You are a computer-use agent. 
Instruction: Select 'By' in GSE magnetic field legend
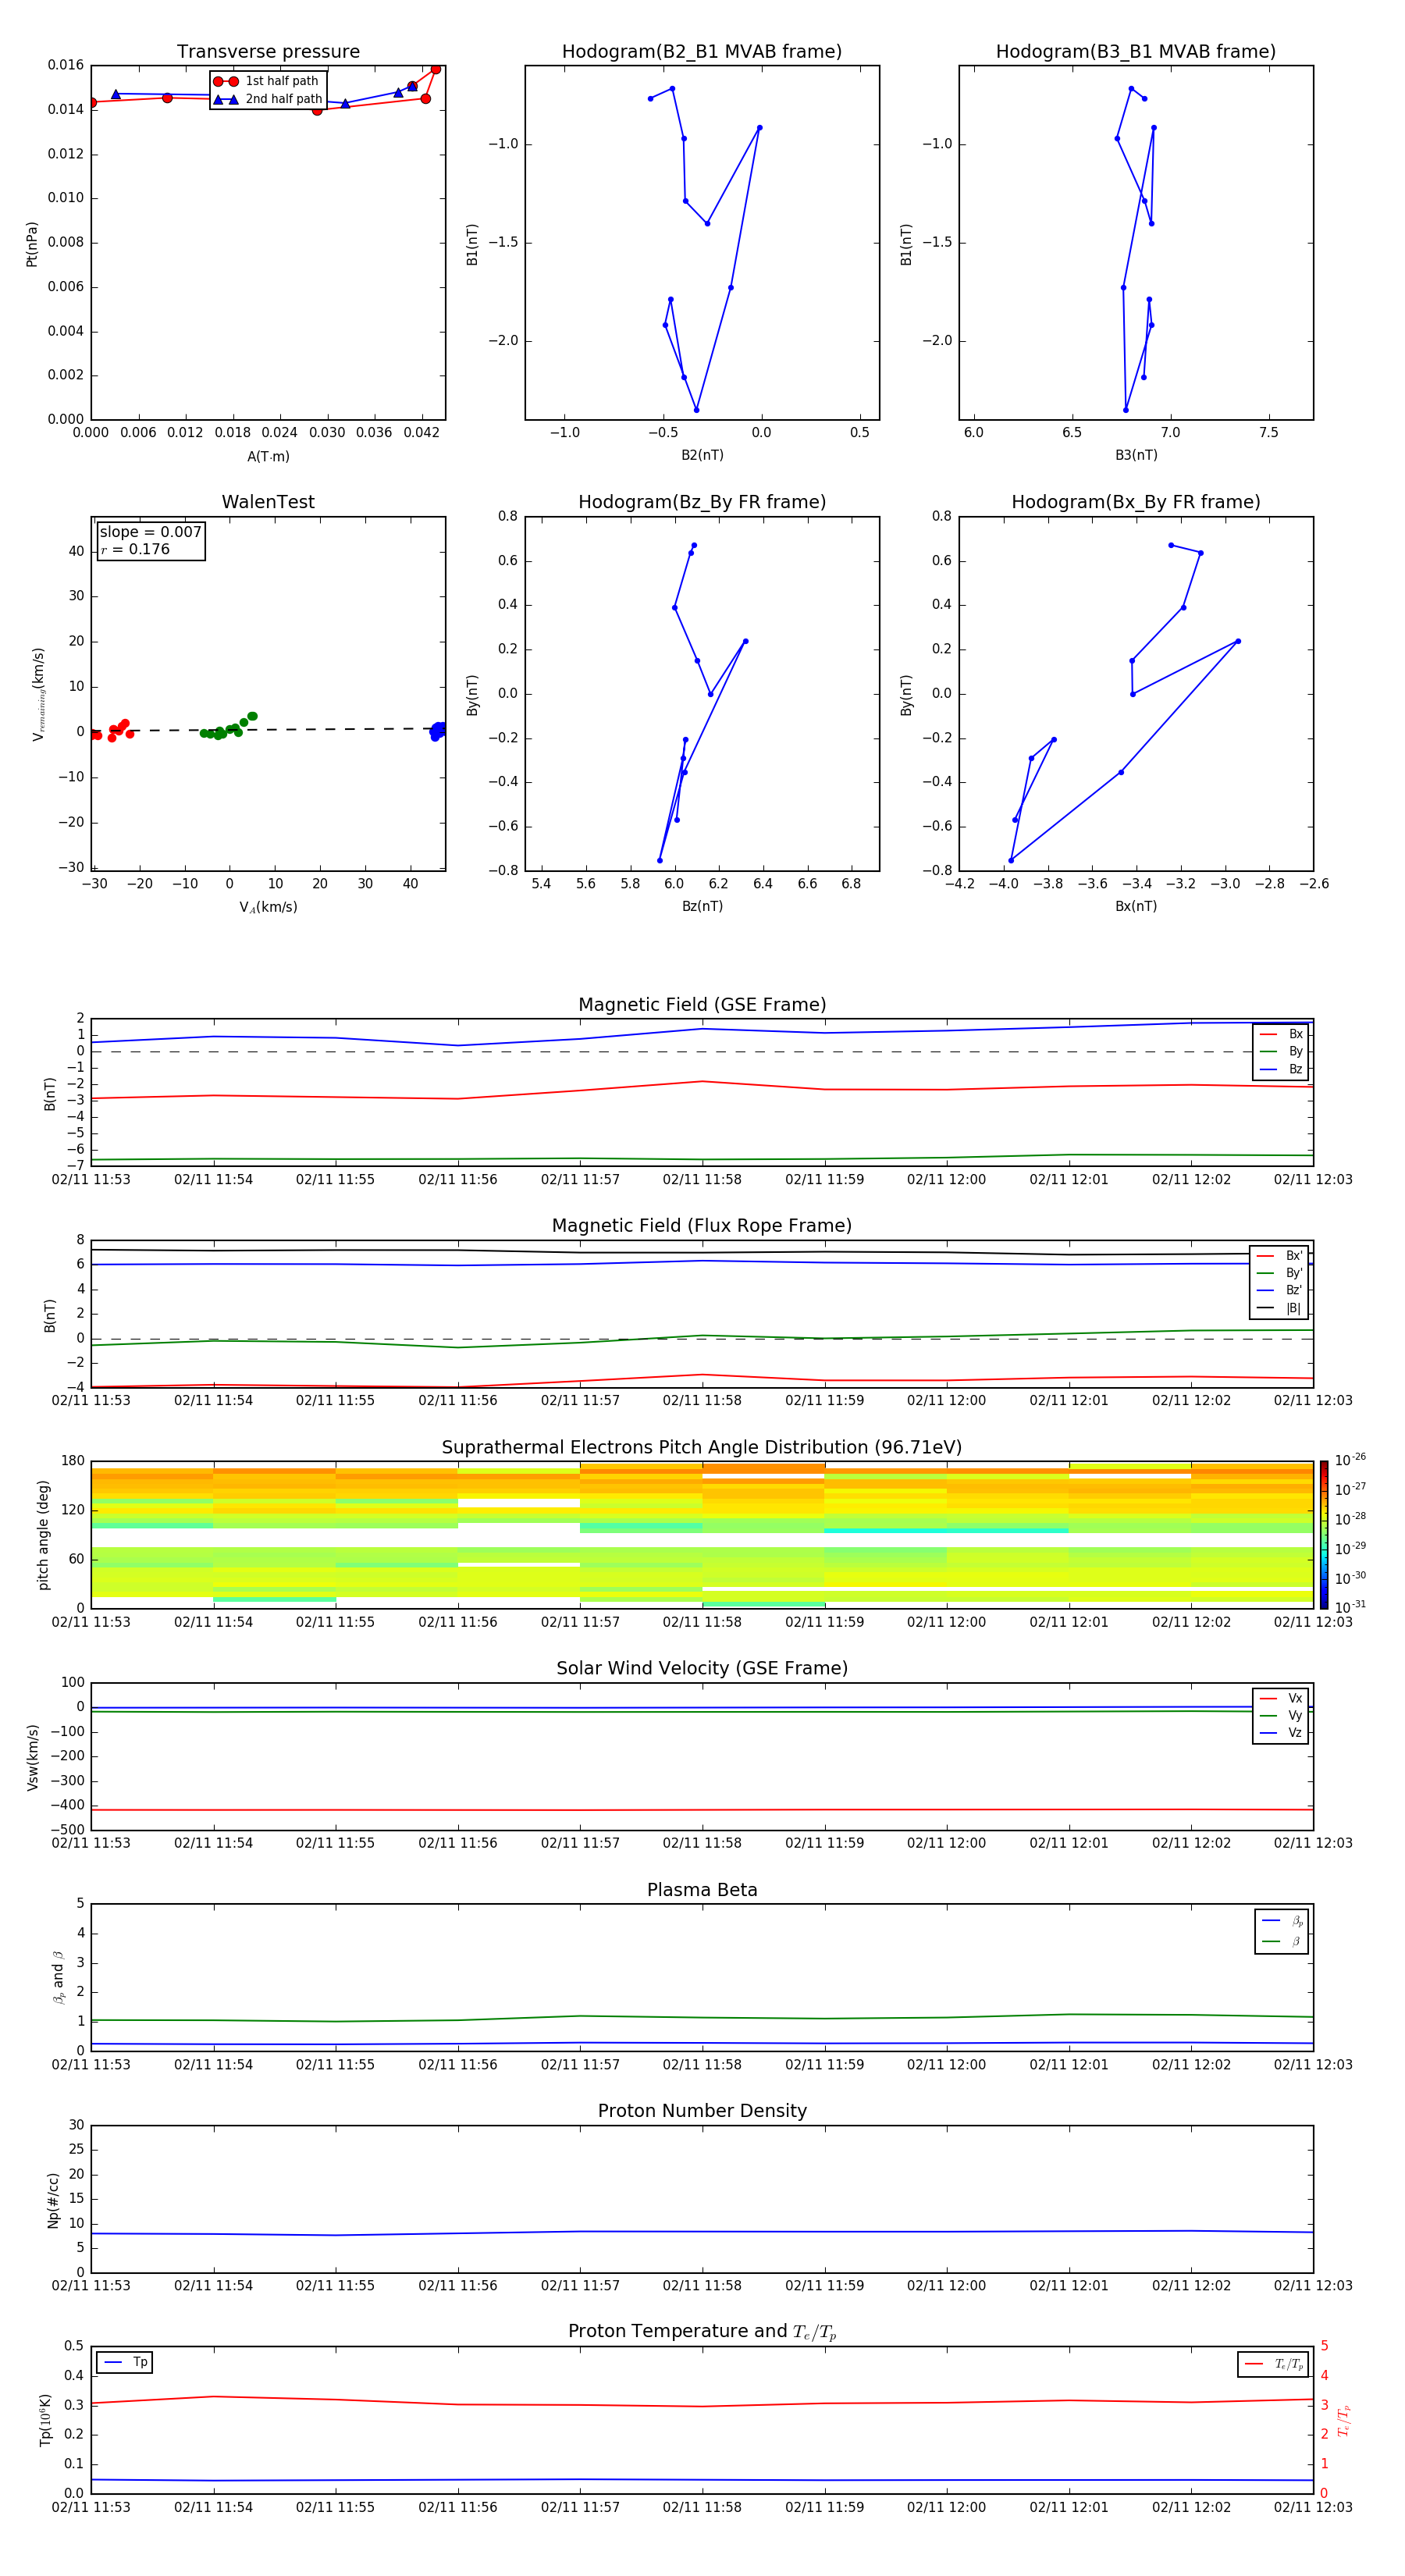[x=1282, y=1052]
